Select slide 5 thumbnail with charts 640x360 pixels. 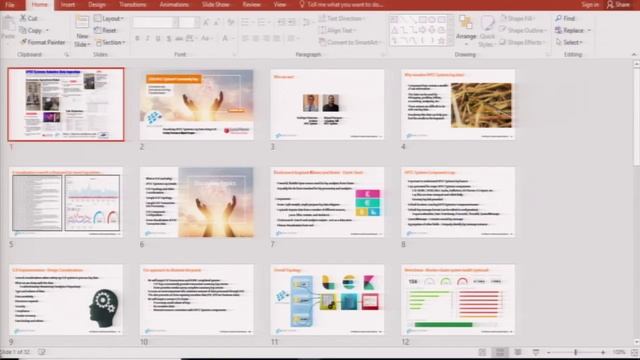point(66,202)
